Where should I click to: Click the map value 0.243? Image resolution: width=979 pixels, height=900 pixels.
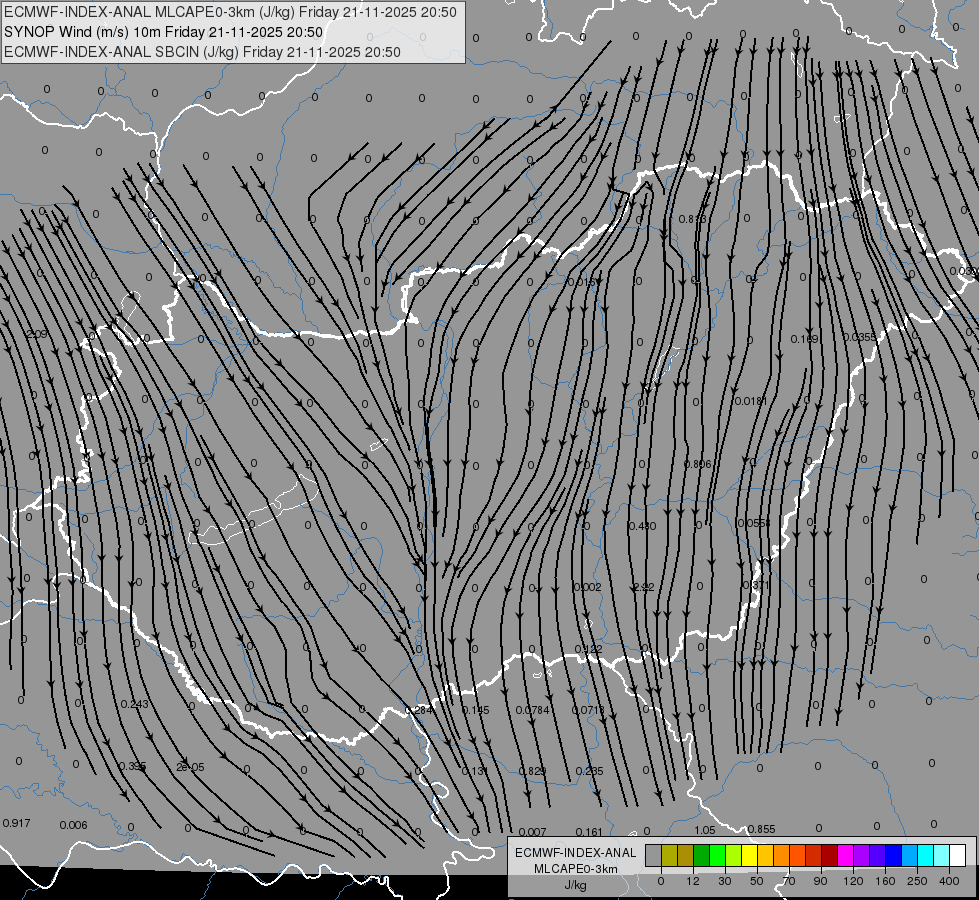point(134,704)
